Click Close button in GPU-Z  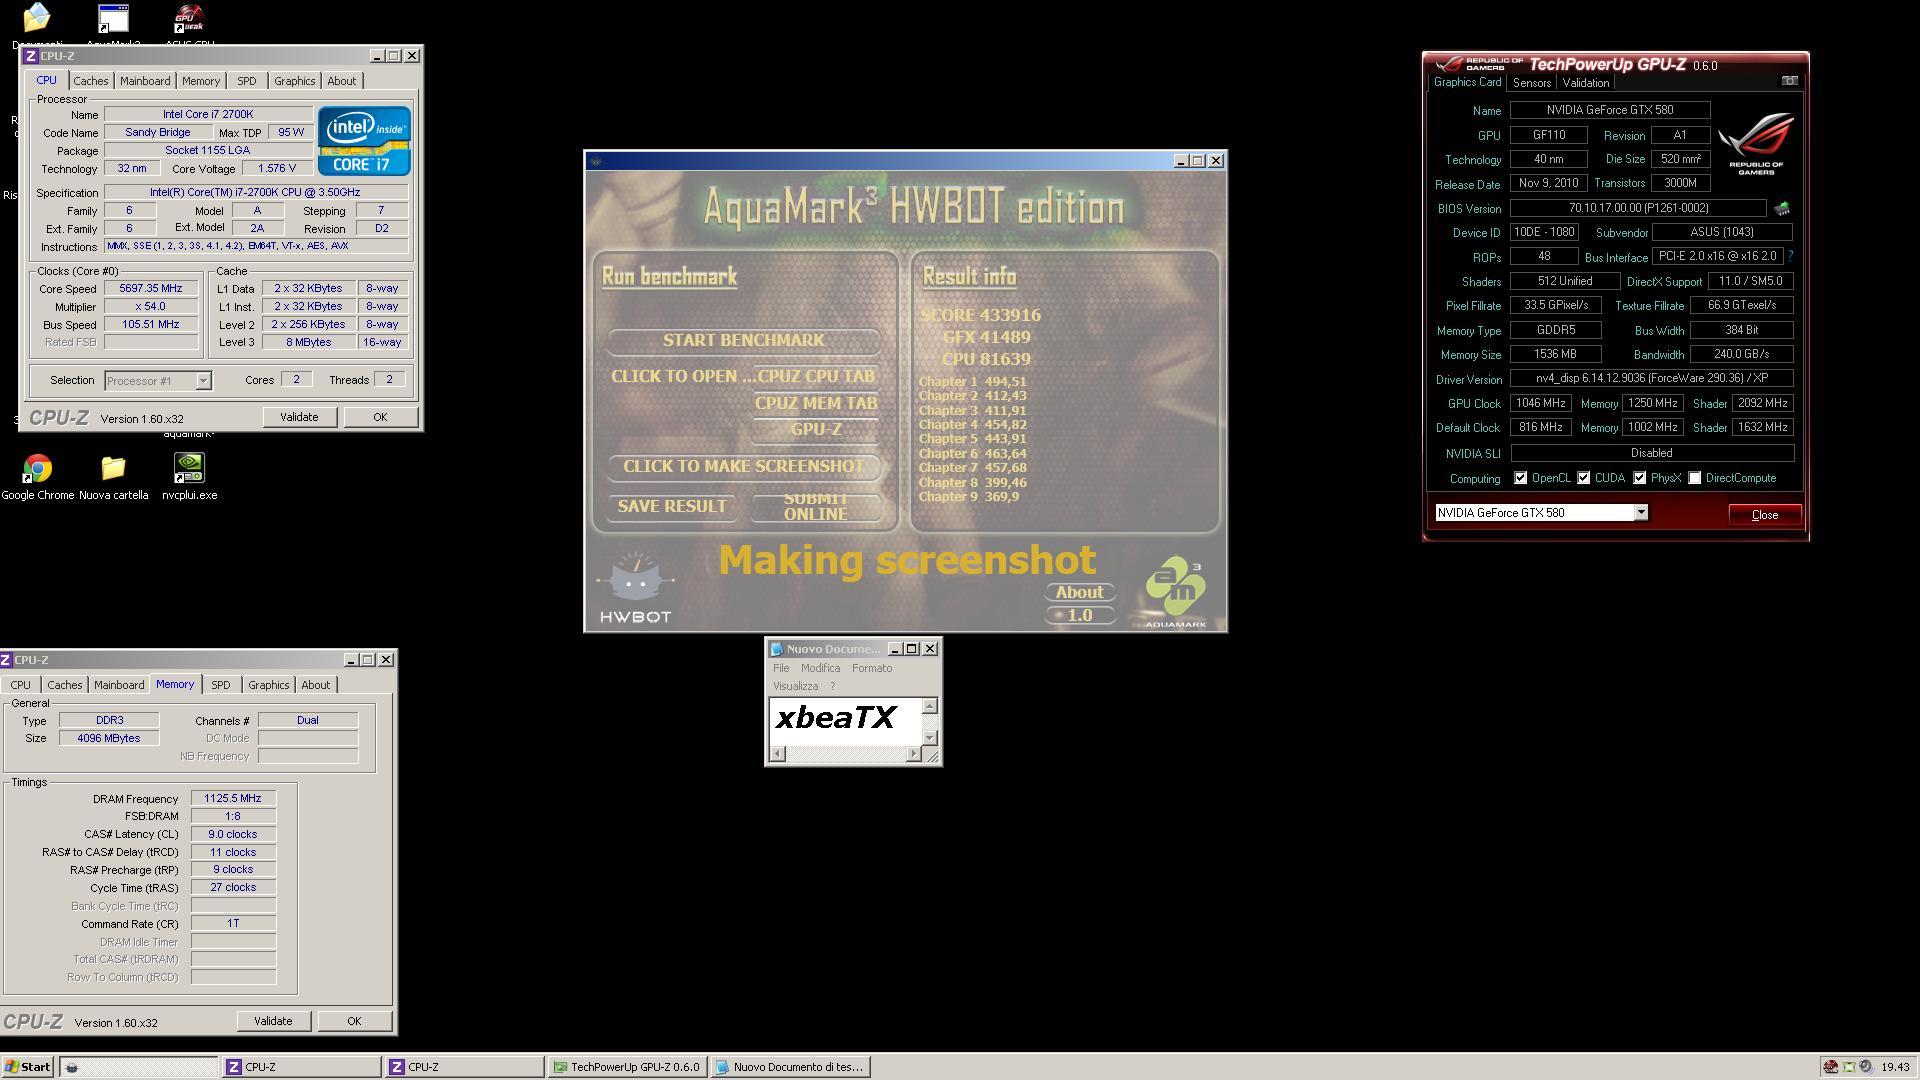pyautogui.click(x=1765, y=515)
